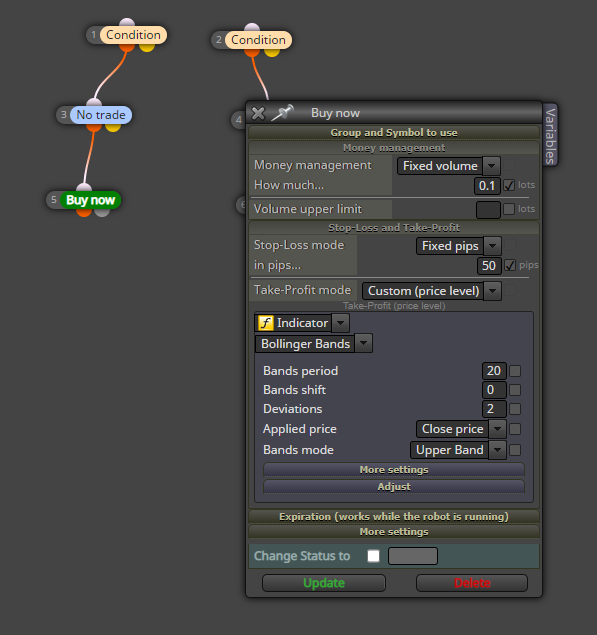Click More settings inside indicator box
Screen dimensions: 597x635
point(394,469)
